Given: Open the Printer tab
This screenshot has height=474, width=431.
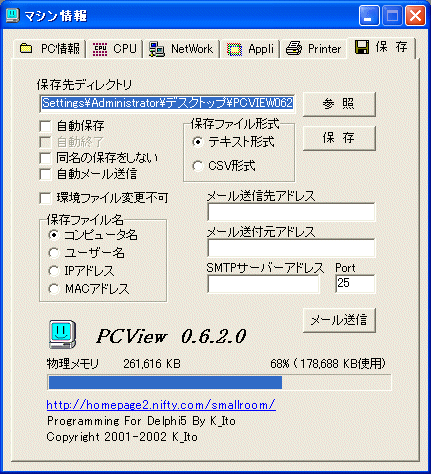Looking at the screenshot, I should coord(313,49).
